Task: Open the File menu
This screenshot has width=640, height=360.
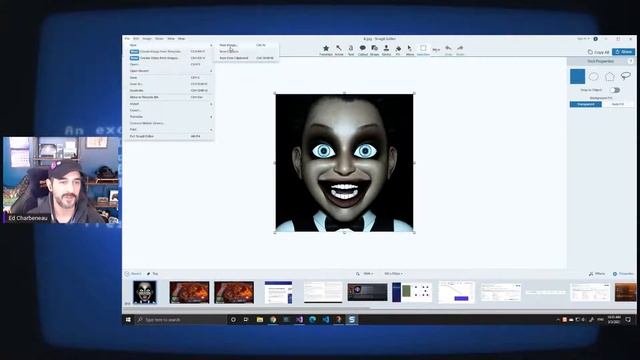Action: 127,39
